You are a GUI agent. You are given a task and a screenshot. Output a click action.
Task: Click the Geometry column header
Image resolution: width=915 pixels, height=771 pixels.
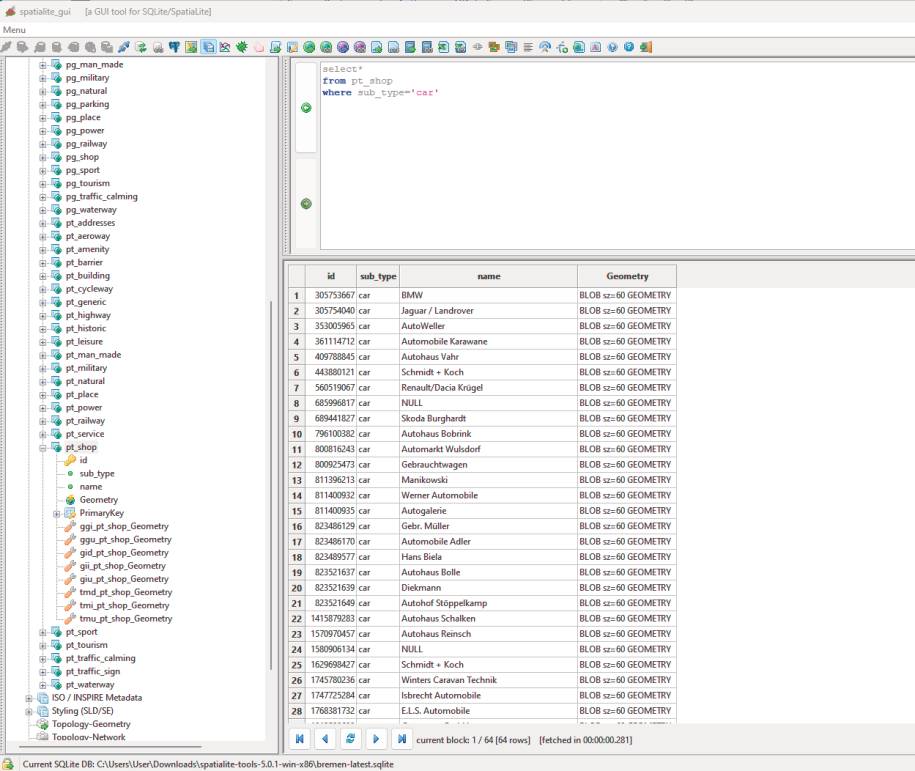(x=627, y=276)
